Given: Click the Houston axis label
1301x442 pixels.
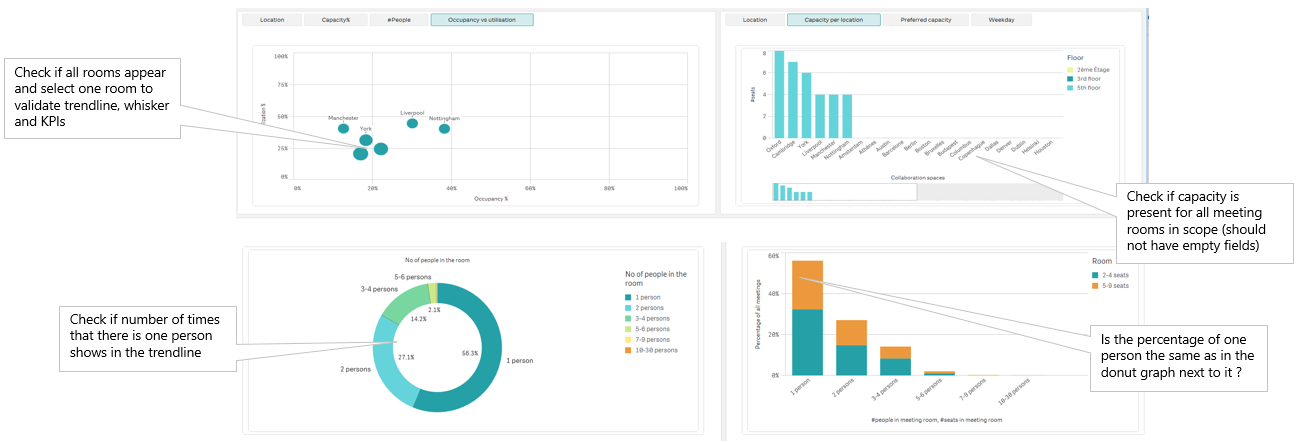Looking at the screenshot, I should click(1044, 148).
